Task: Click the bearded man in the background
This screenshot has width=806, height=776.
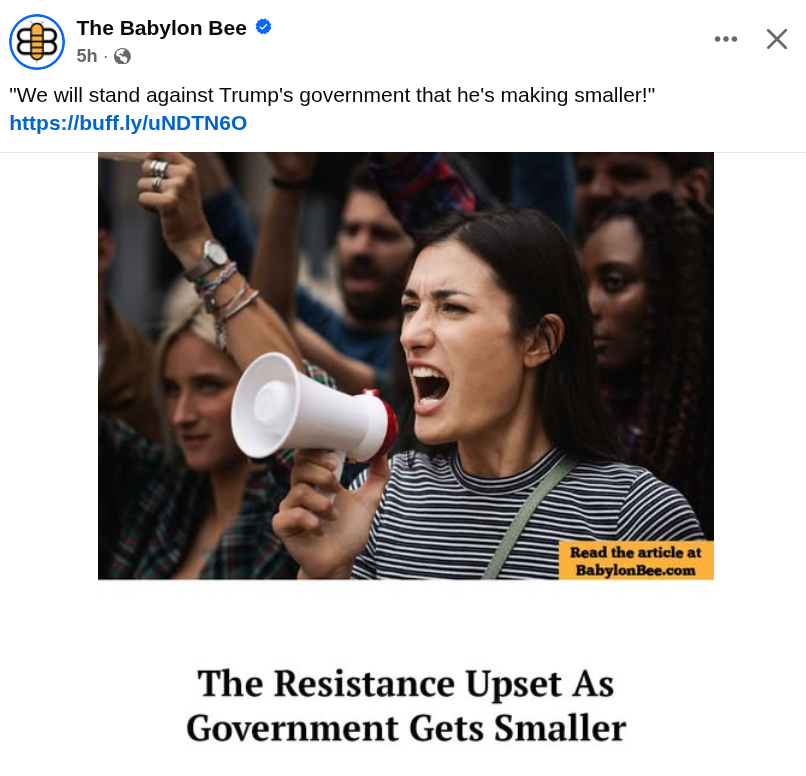Action: [368, 247]
